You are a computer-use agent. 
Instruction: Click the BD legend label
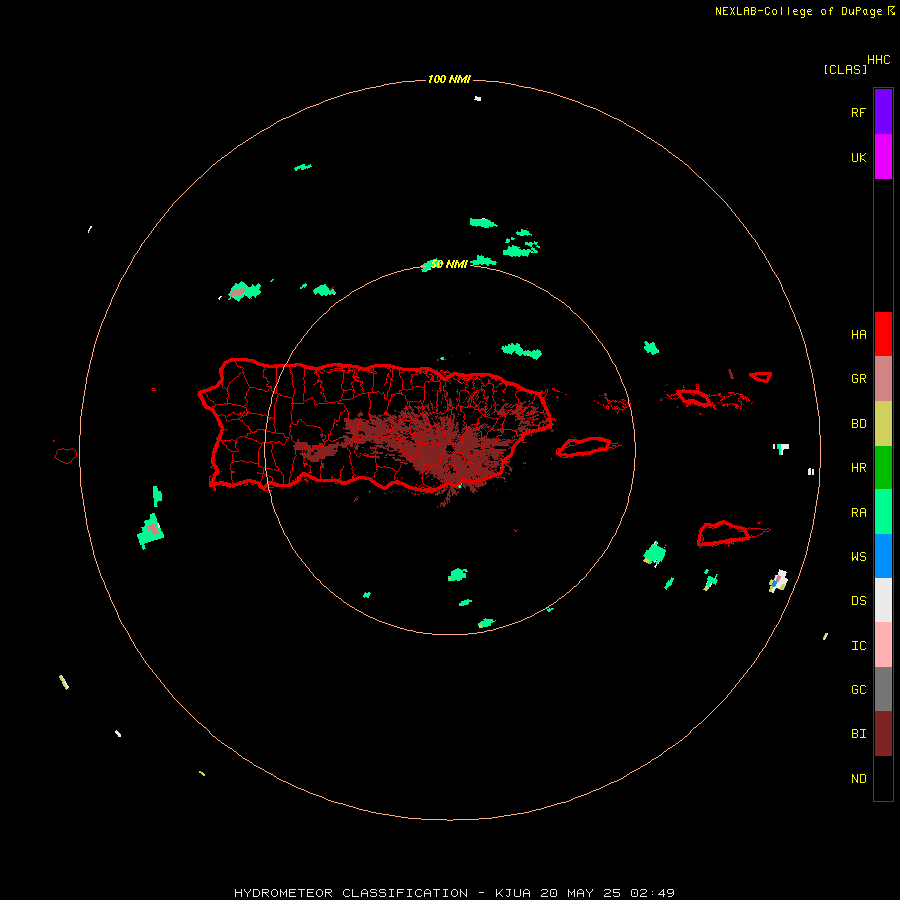point(858,424)
